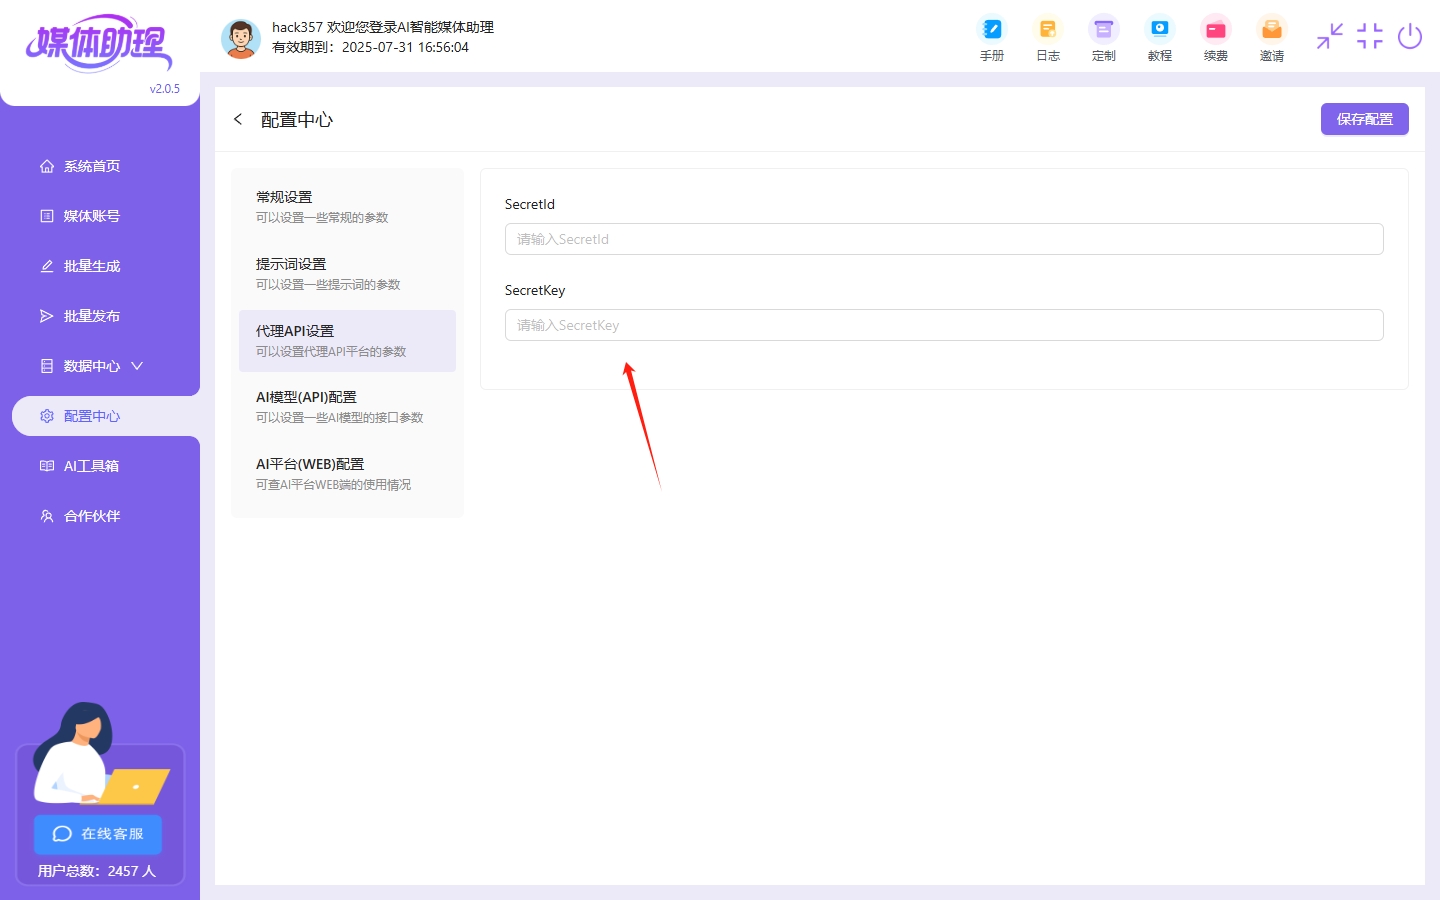The image size is (1440, 900).
Task: Navigate to 批量发布 in the sidebar
Action: tap(90, 315)
